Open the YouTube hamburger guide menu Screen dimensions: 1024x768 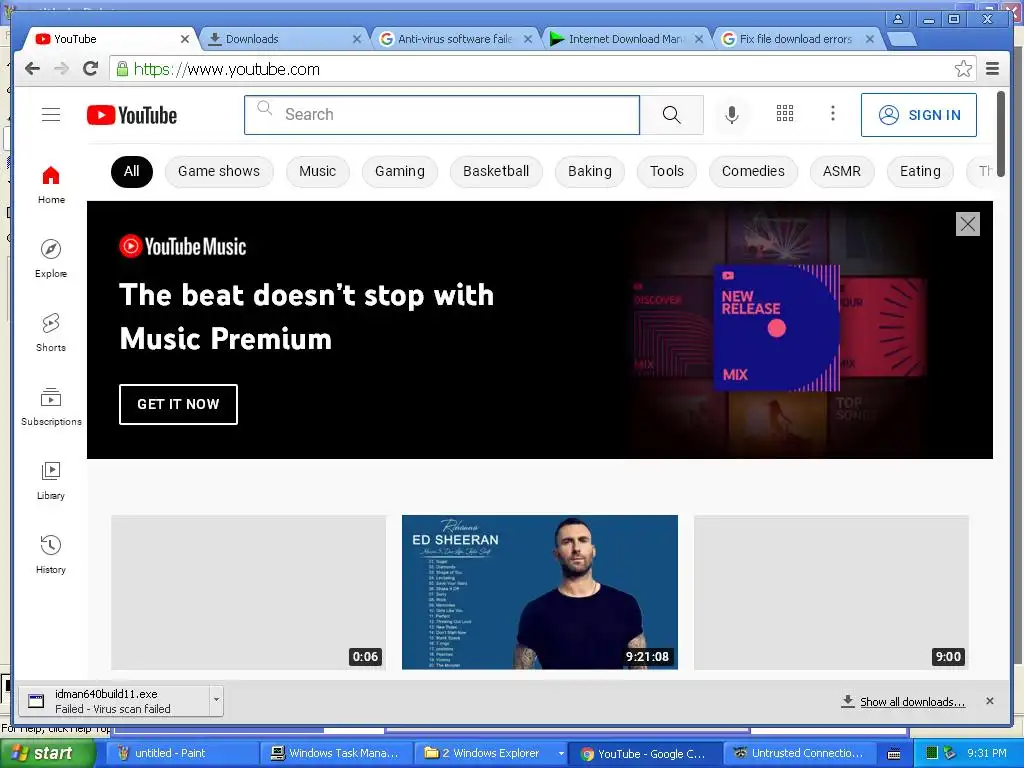pyautogui.click(x=51, y=115)
